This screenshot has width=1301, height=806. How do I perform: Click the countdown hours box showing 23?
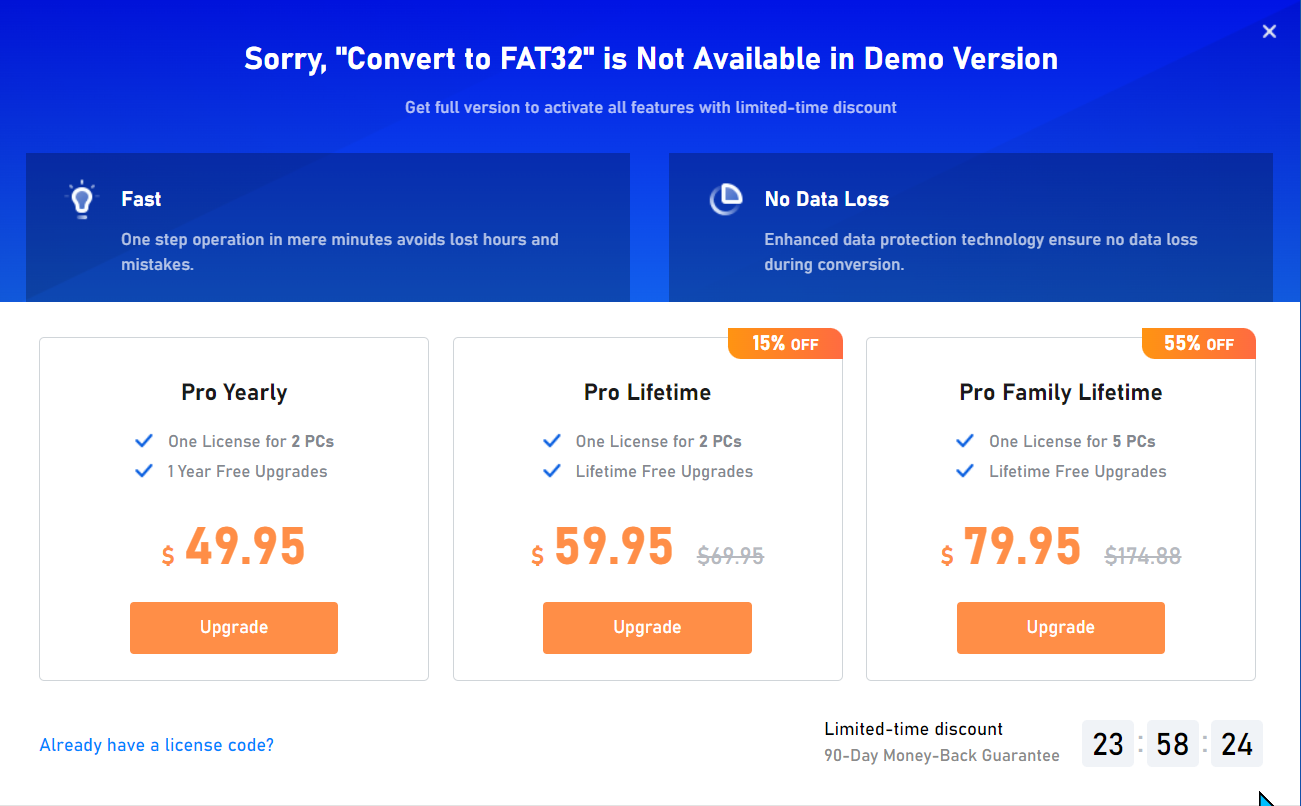point(1108,744)
